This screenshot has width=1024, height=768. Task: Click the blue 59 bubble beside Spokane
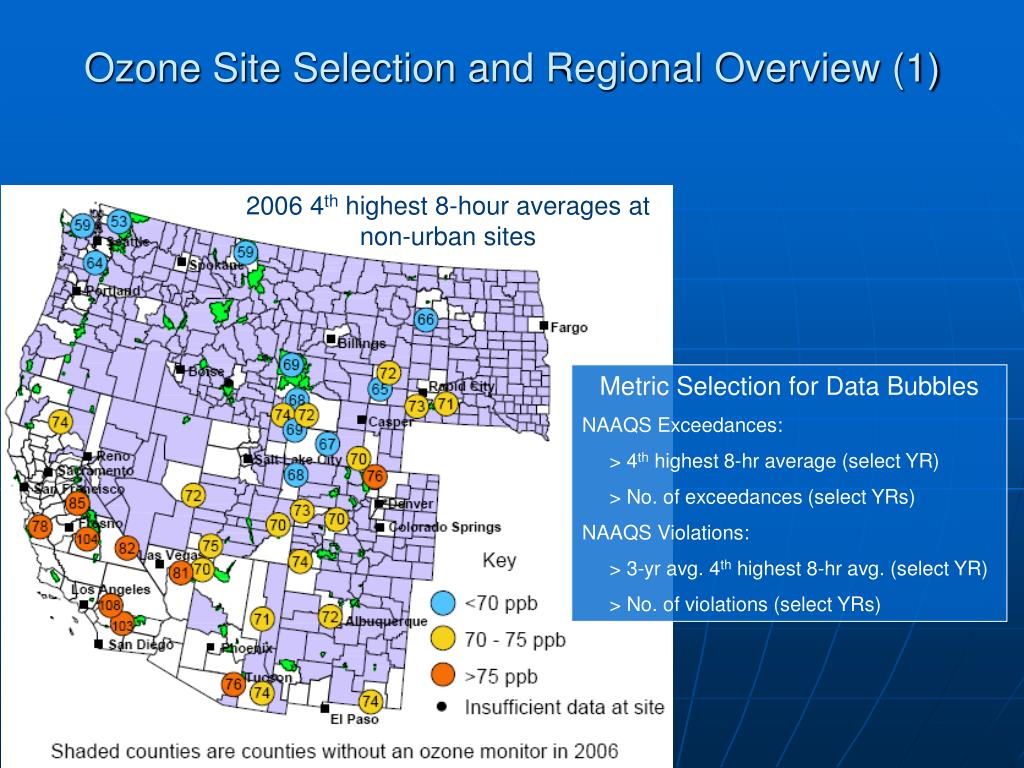[245, 252]
